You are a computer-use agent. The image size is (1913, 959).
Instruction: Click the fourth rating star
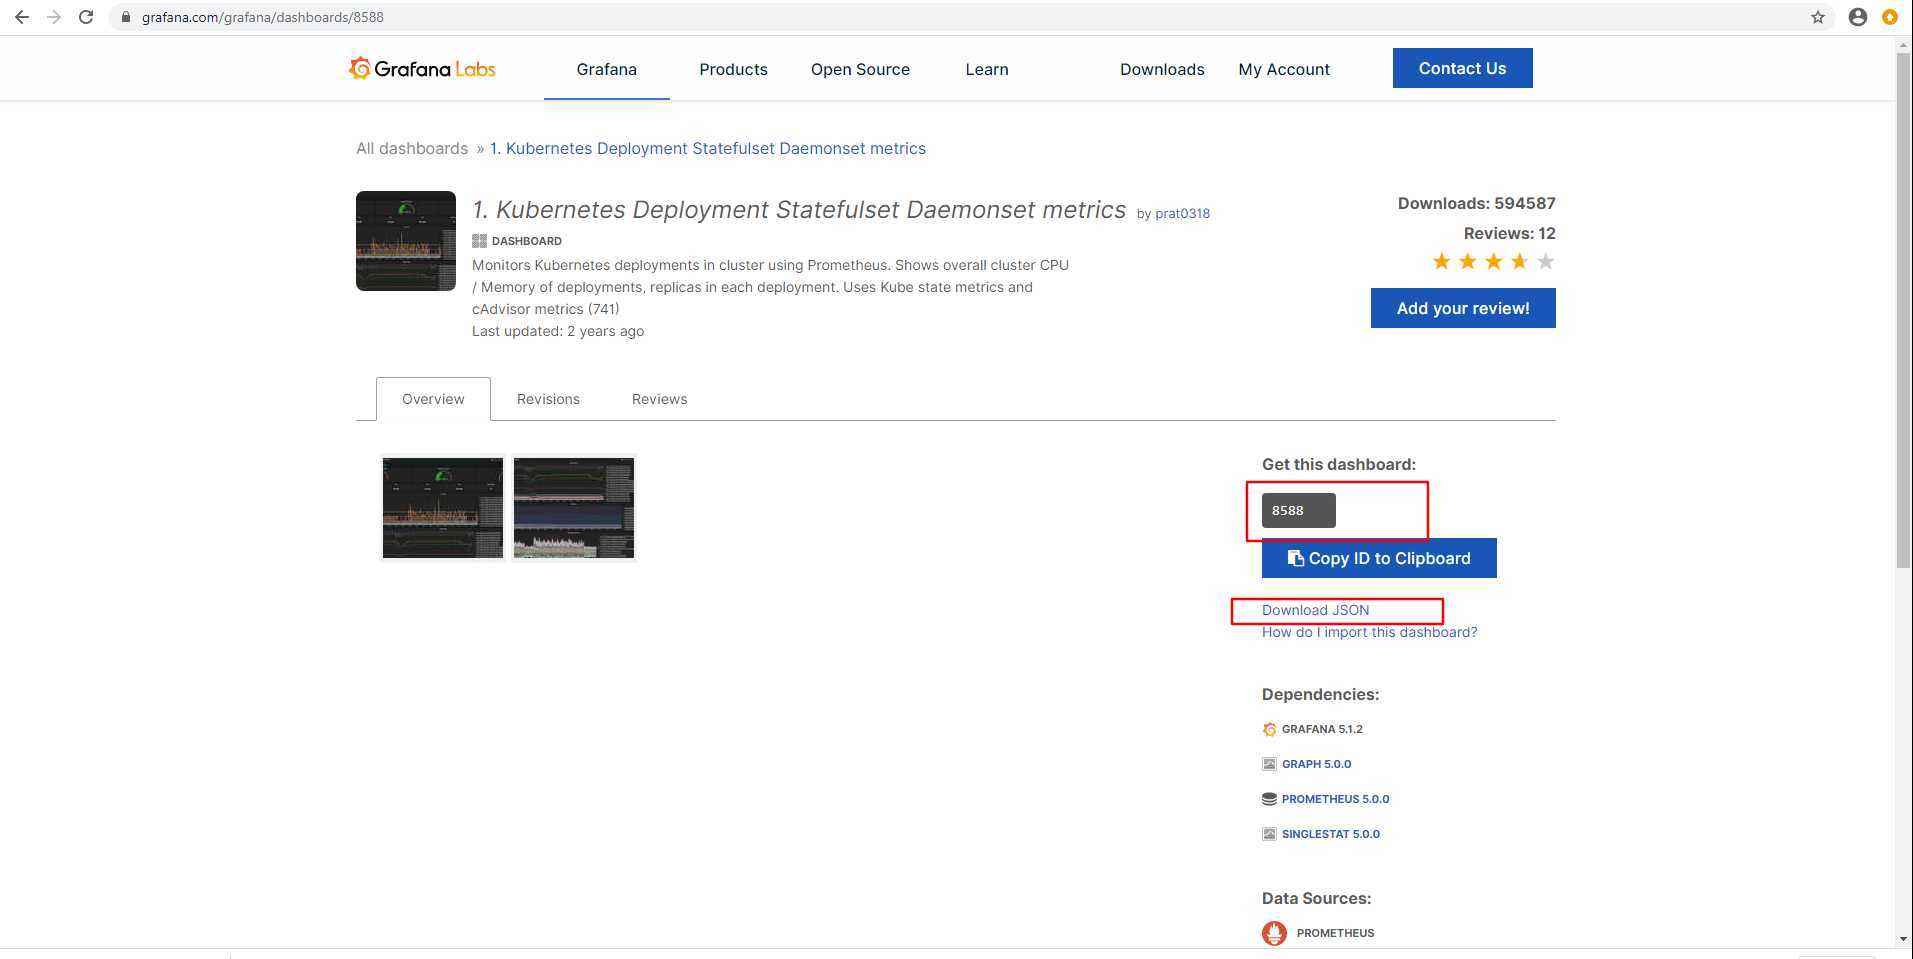coord(1519,262)
